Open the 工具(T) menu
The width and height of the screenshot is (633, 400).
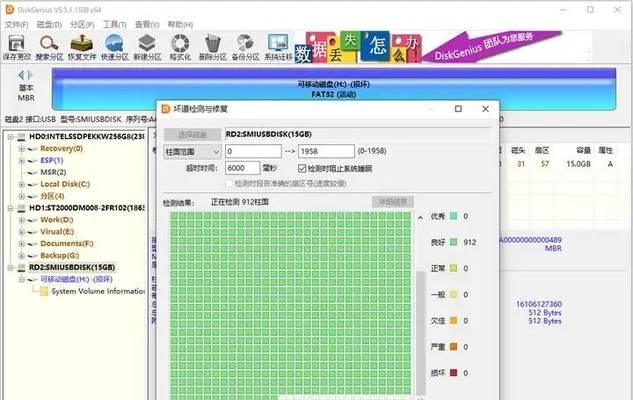click(x=115, y=25)
